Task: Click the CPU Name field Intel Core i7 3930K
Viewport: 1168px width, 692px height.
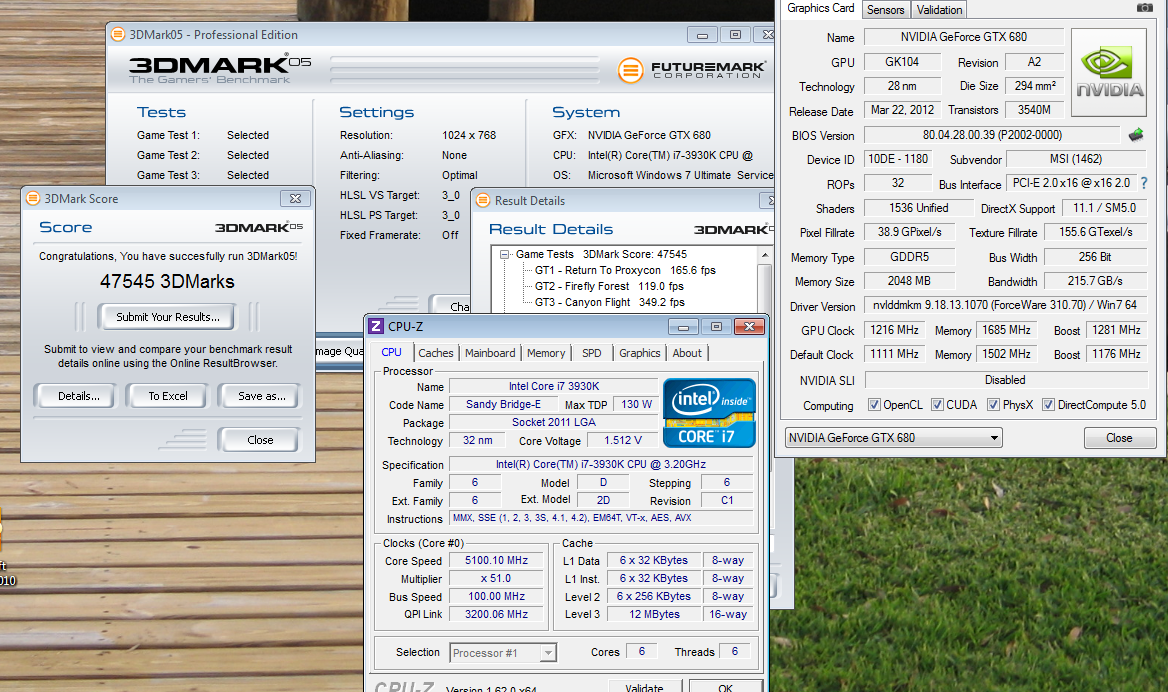Action: 553,387
